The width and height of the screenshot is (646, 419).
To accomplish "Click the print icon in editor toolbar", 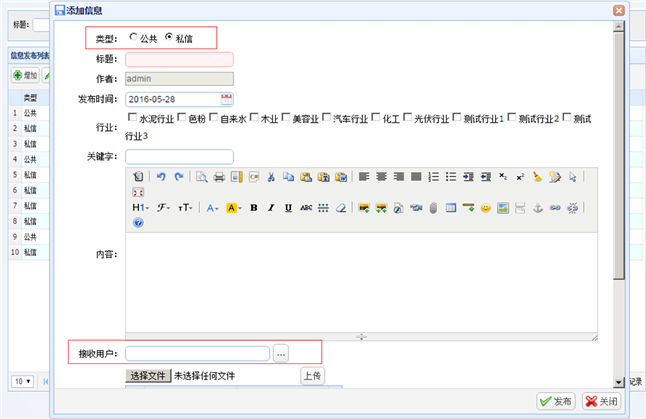I will pos(219,177).
